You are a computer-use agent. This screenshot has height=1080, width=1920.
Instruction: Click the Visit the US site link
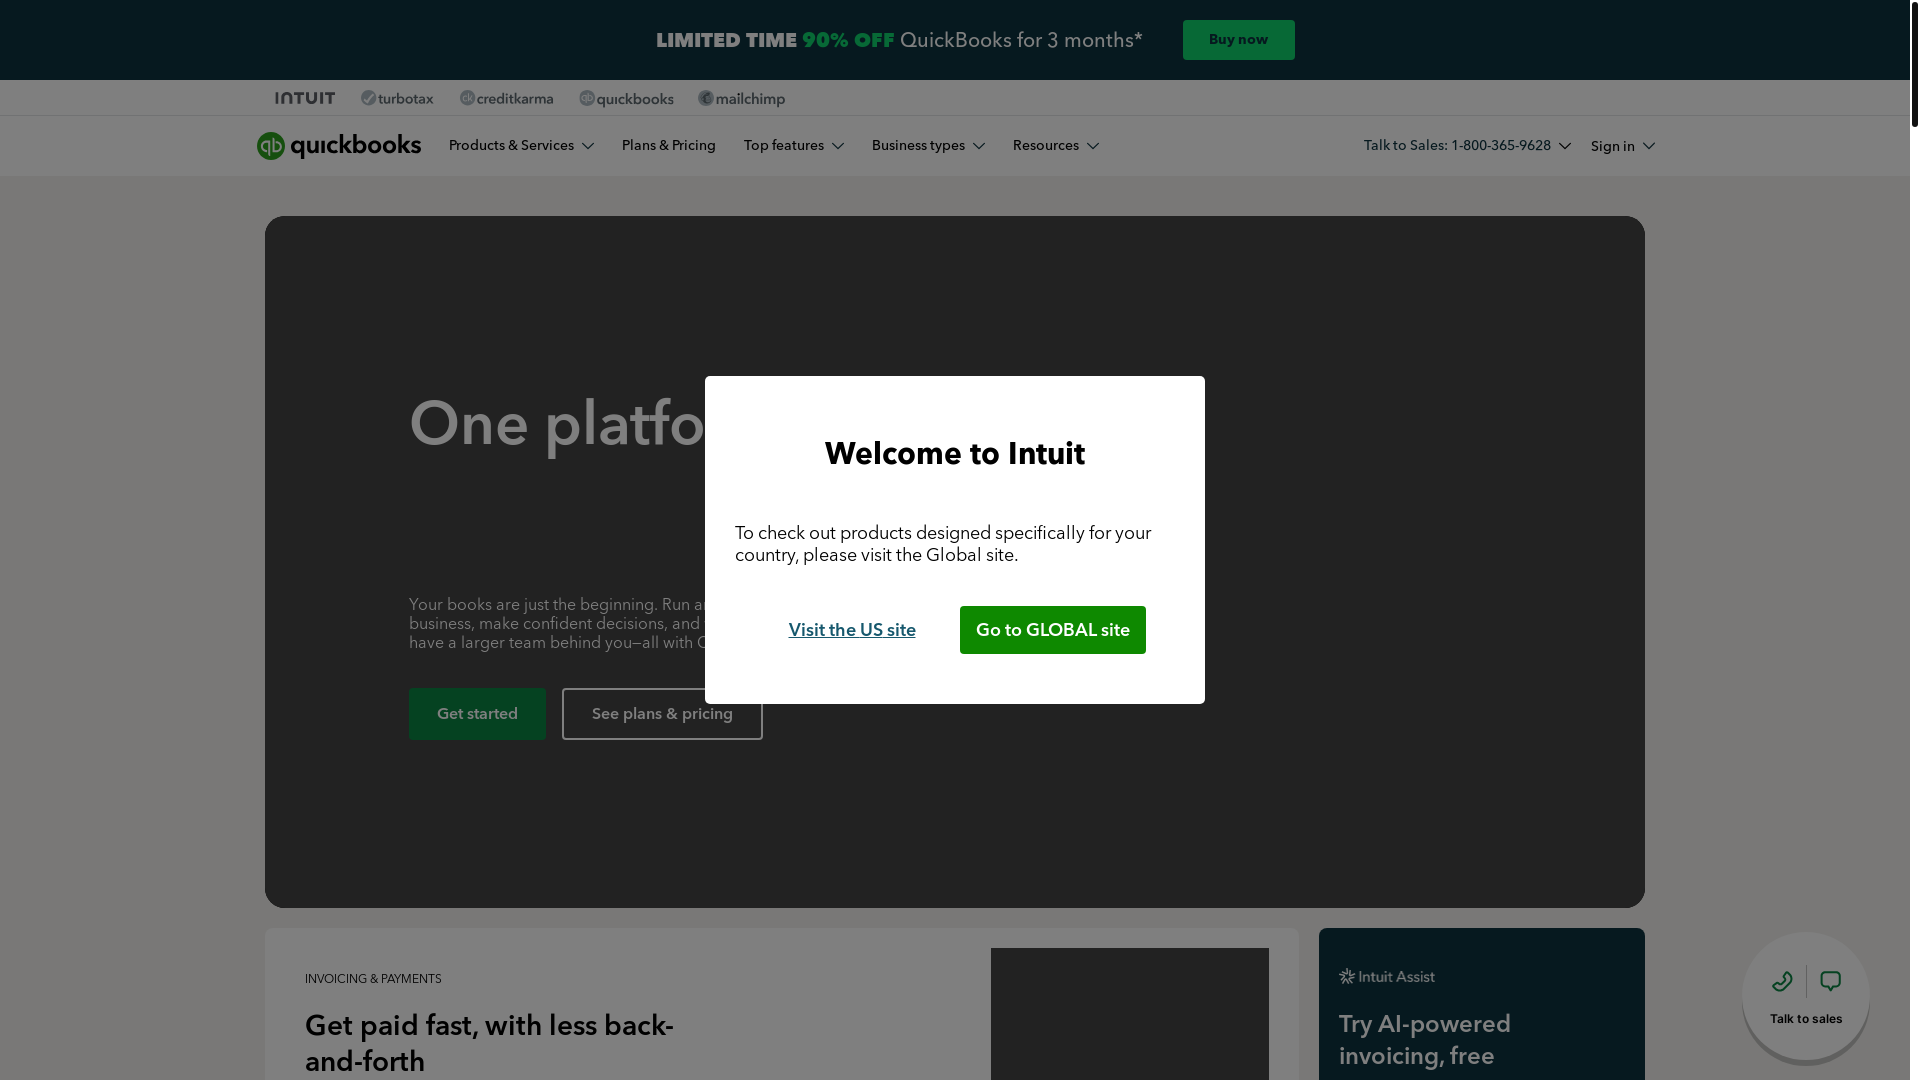point(852,630)
